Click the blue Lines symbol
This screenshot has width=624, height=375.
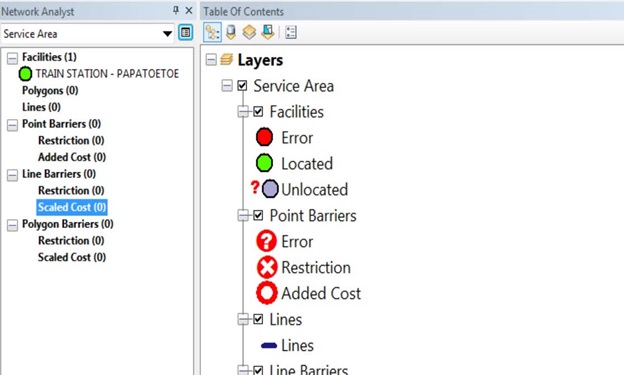click(x=269, y=346)
